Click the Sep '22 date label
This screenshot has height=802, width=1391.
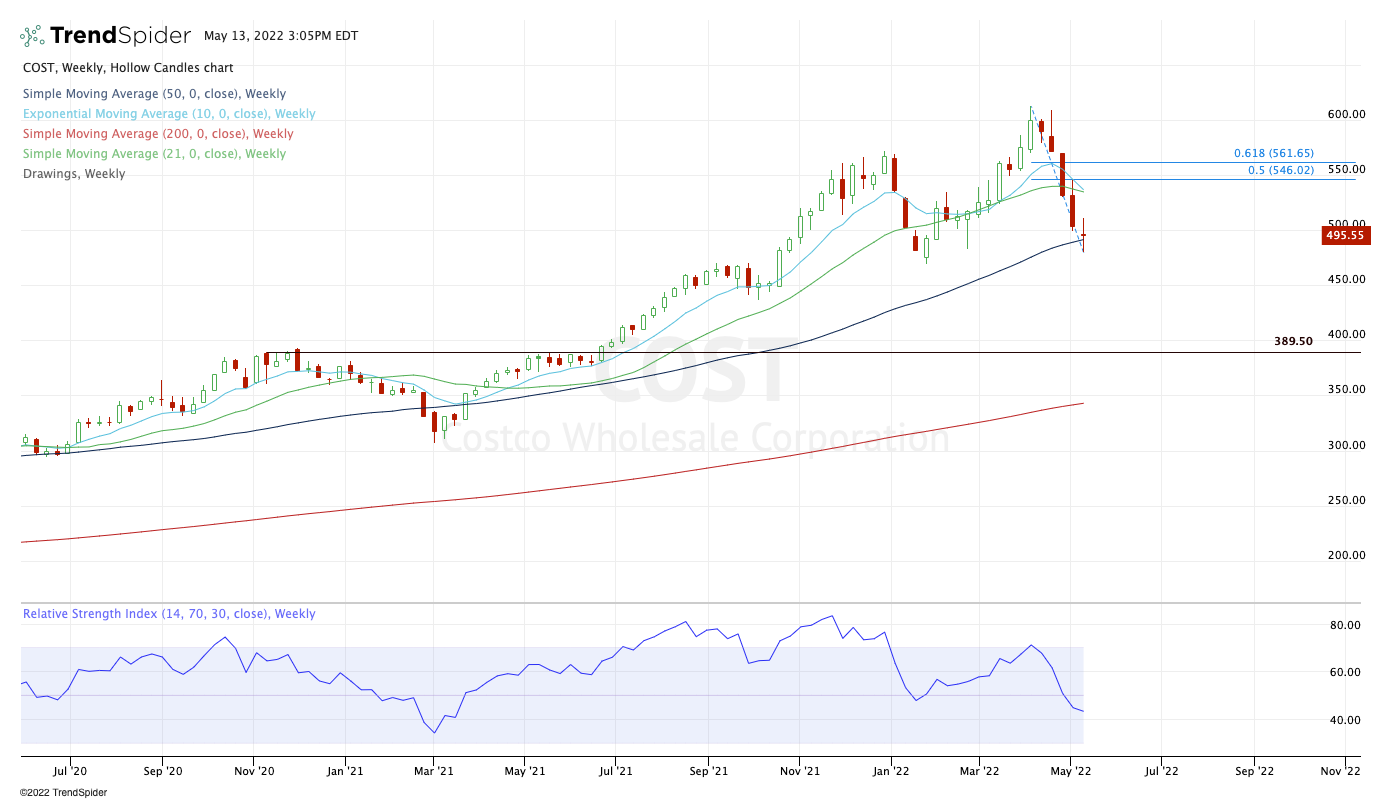point(1254,772)
